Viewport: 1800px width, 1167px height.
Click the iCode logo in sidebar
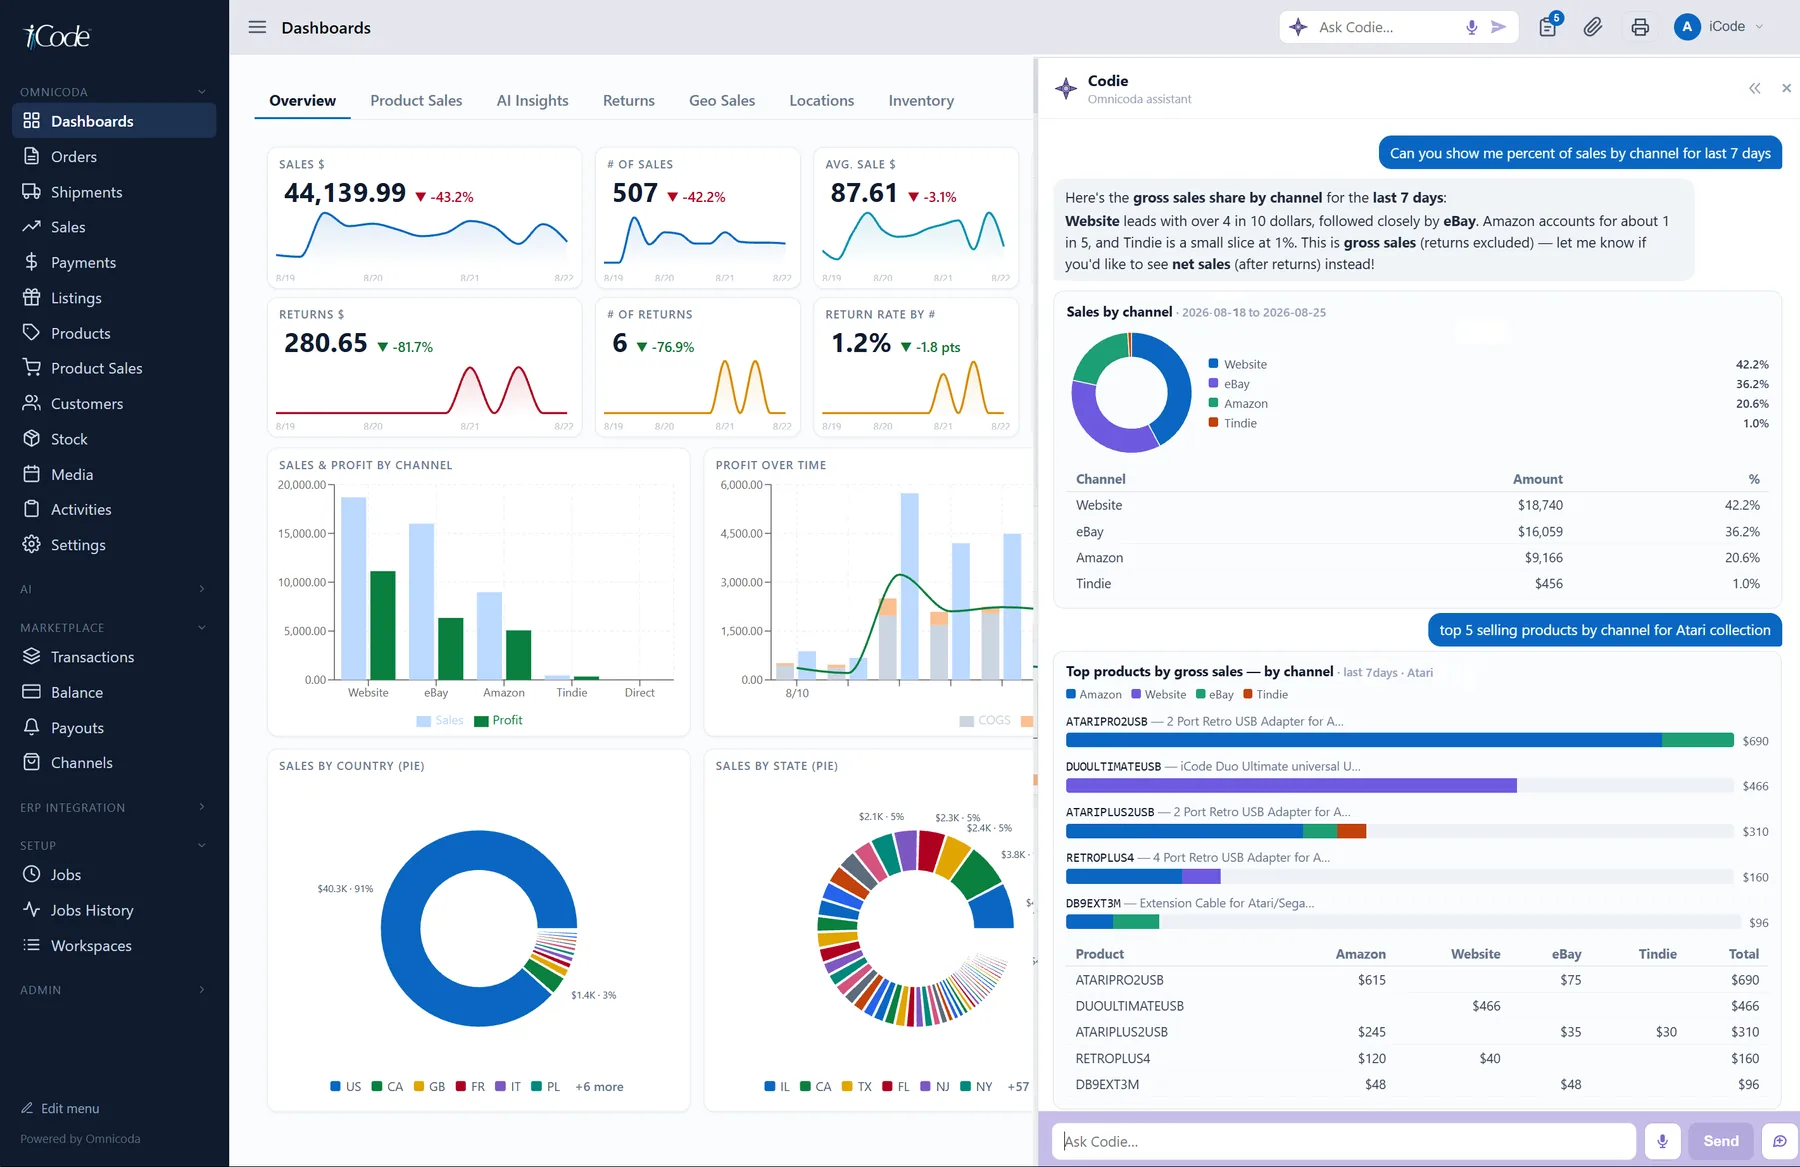(x=57, y=37)
